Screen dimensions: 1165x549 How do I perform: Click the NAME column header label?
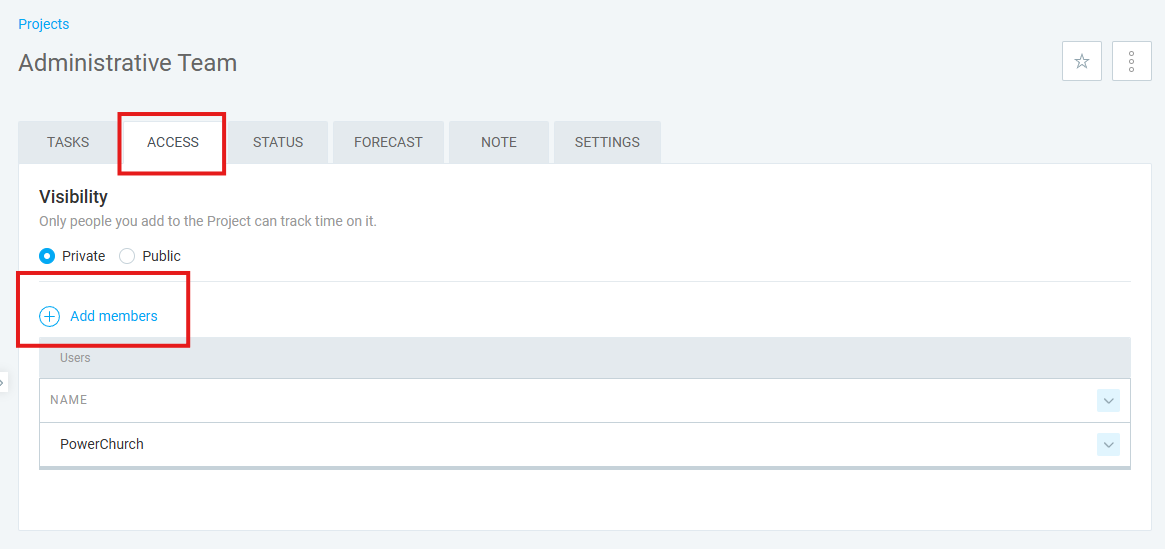coord(68,400)
